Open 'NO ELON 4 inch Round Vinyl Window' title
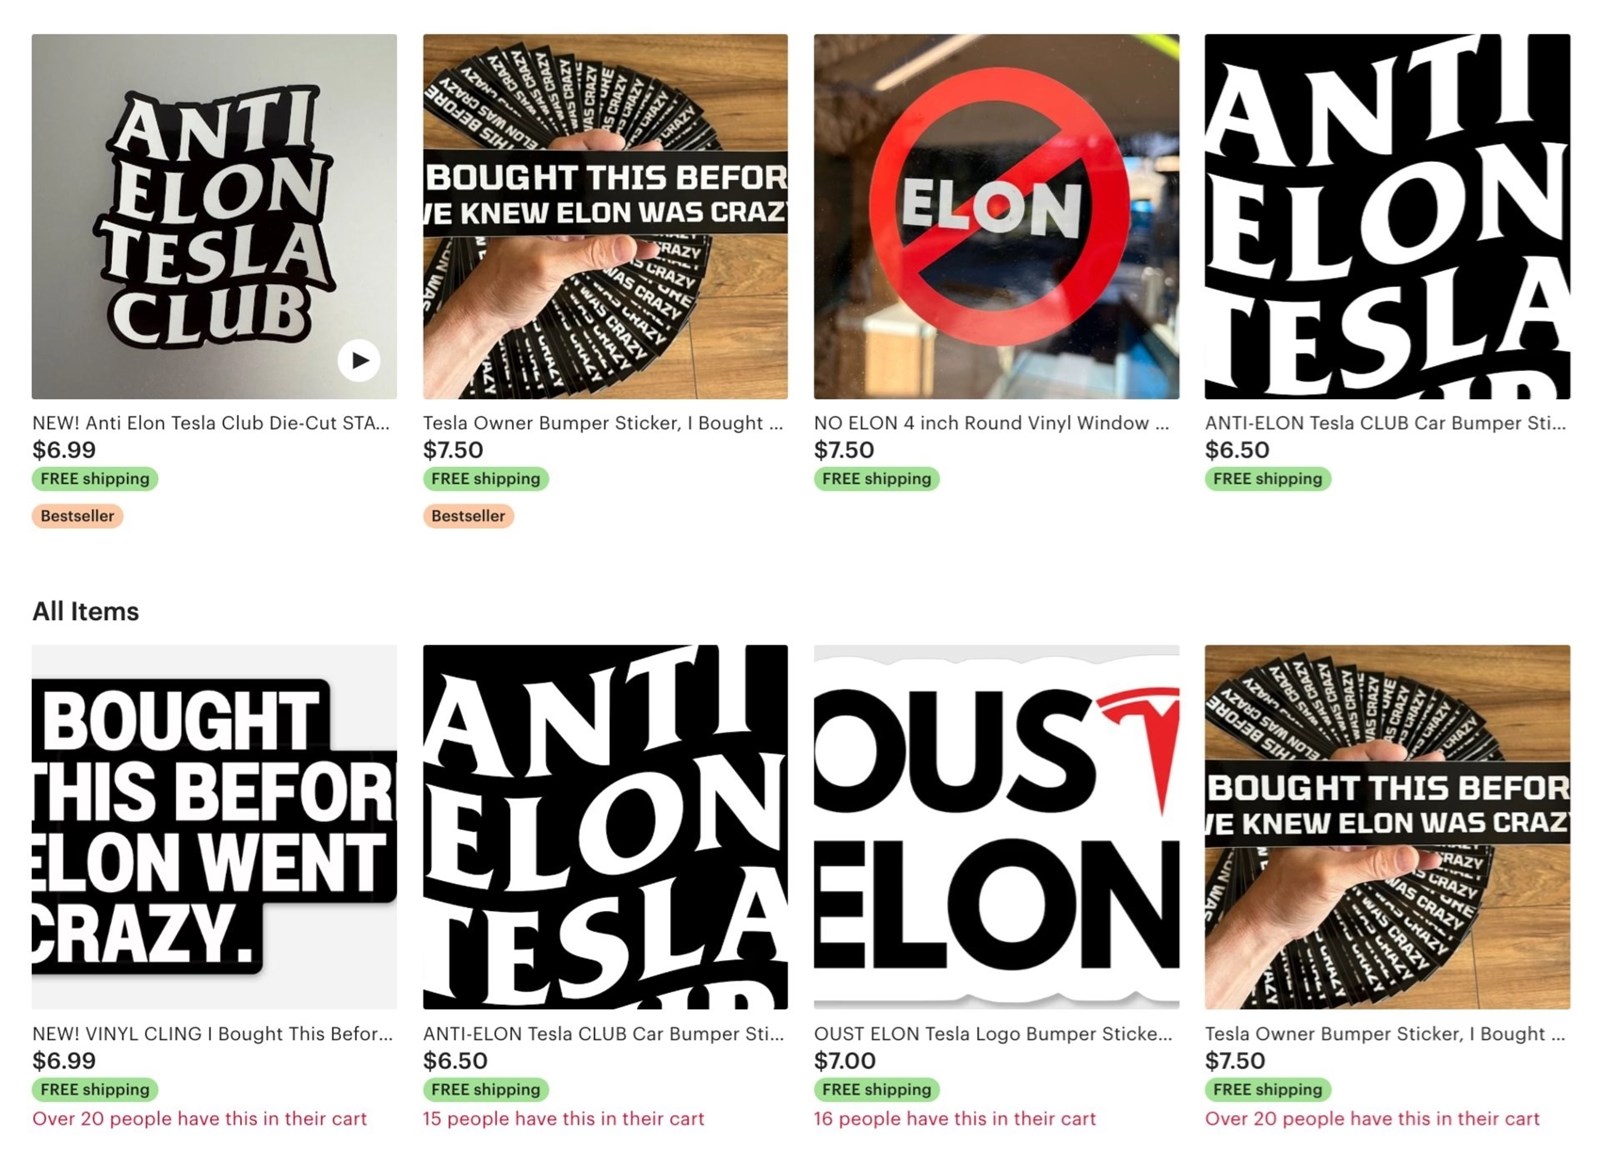The image size is (1601, 1152). tap(991, 423)
